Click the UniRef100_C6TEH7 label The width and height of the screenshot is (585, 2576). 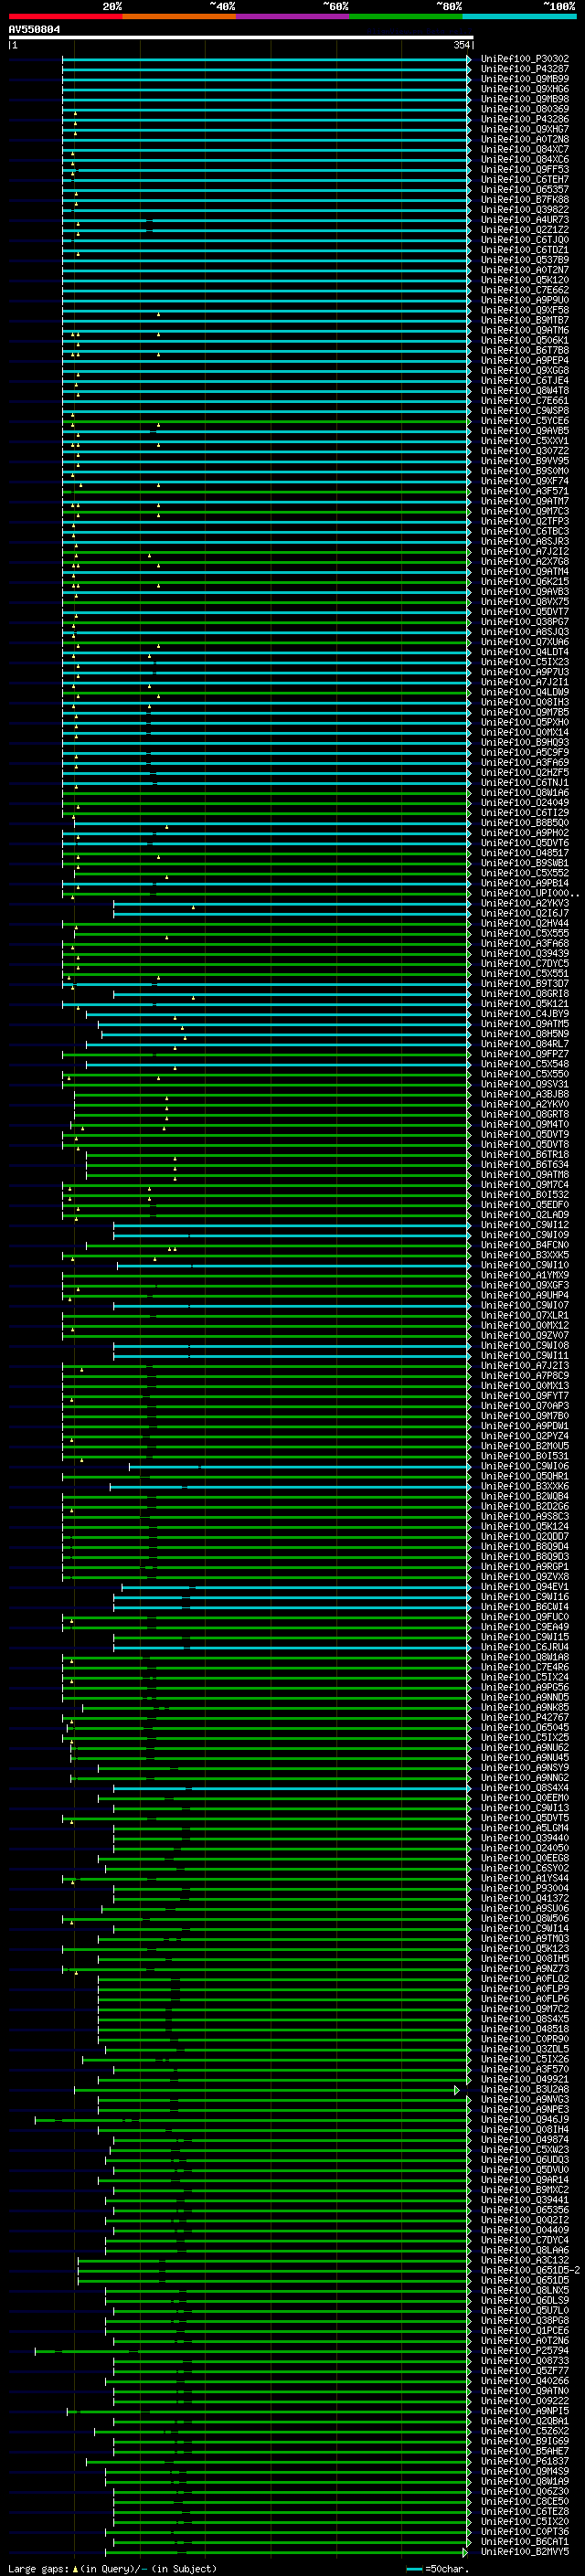(525, 180)
